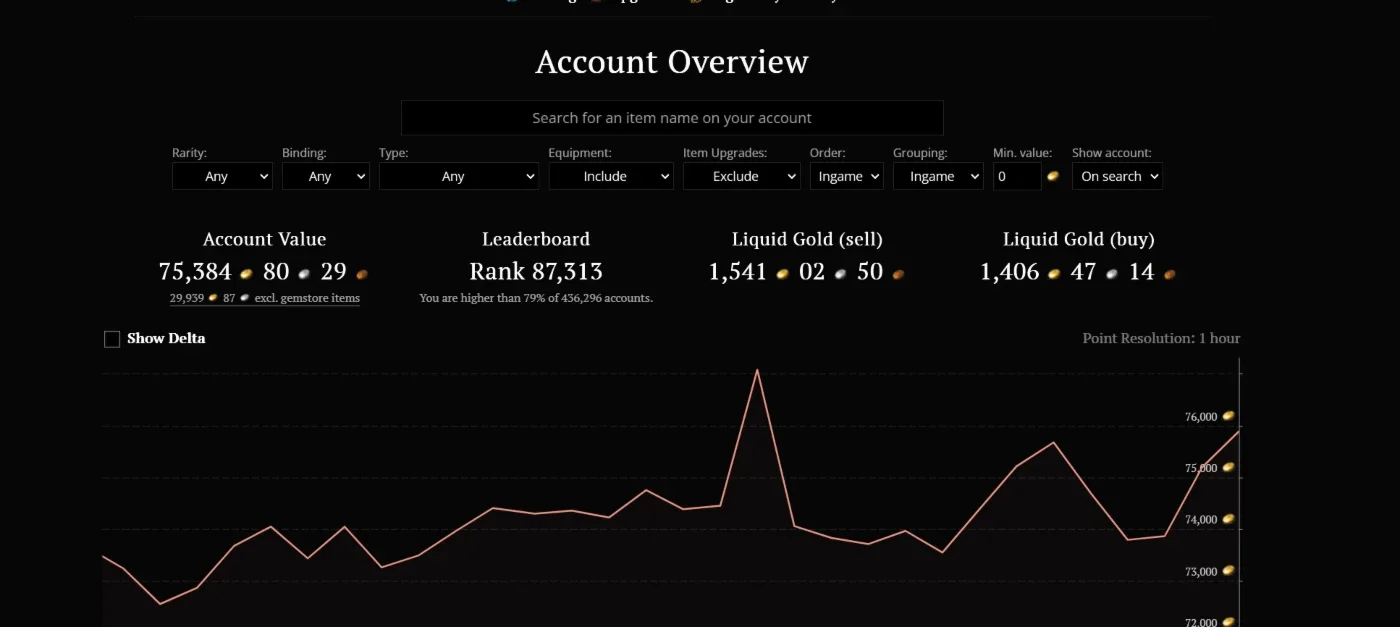Click the Rank 87,313 leaderboard value
The image size is (1400, 627).
(536, 271)
